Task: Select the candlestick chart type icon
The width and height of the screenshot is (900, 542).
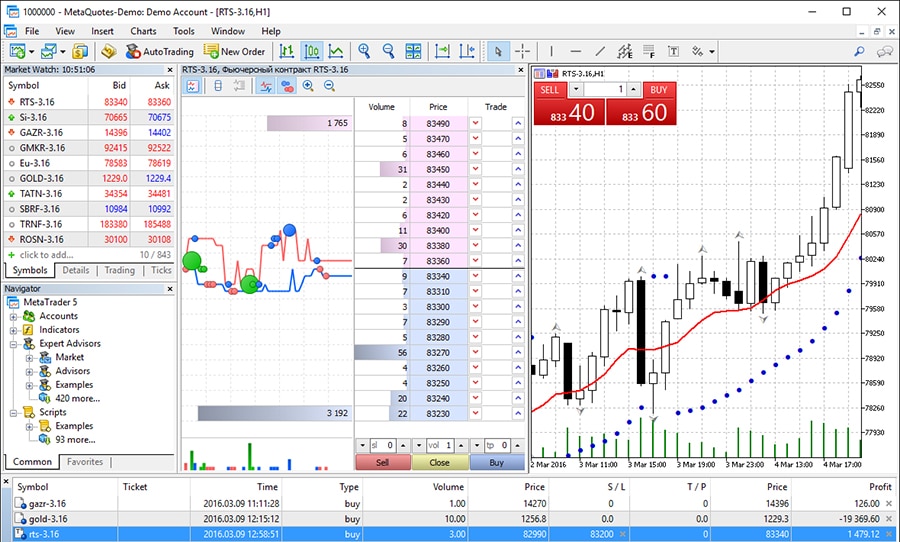Action: point(312,51)
